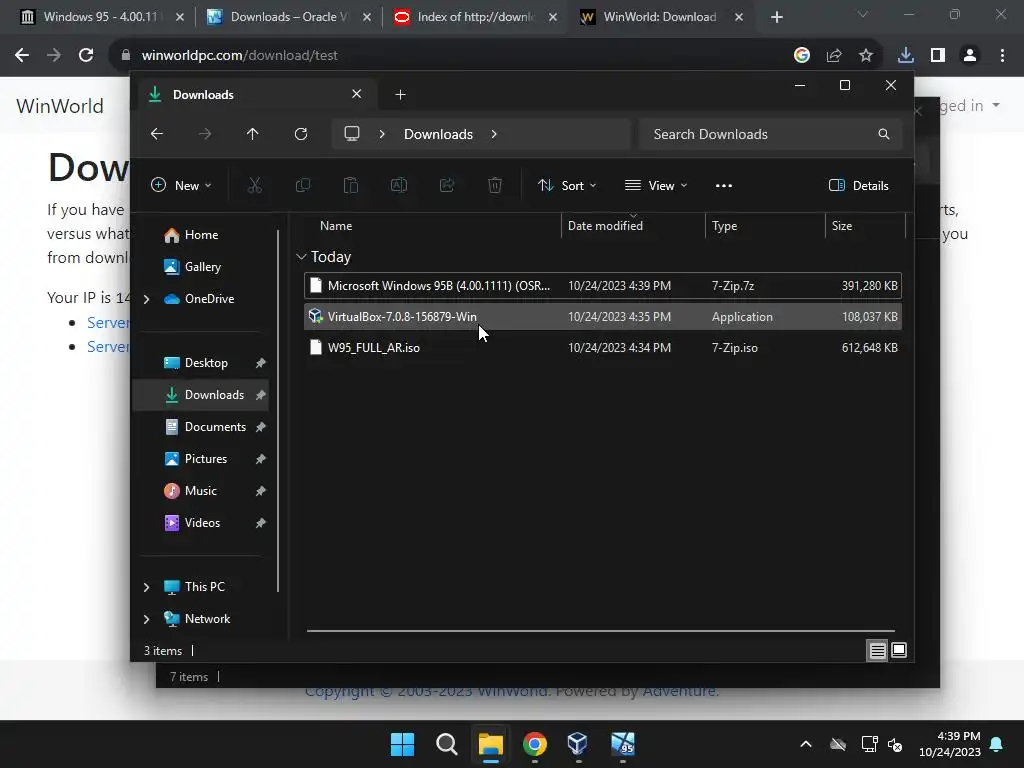1024x768 pixels.
Task: Open Home in navigation pane
Action: (201, 235)
